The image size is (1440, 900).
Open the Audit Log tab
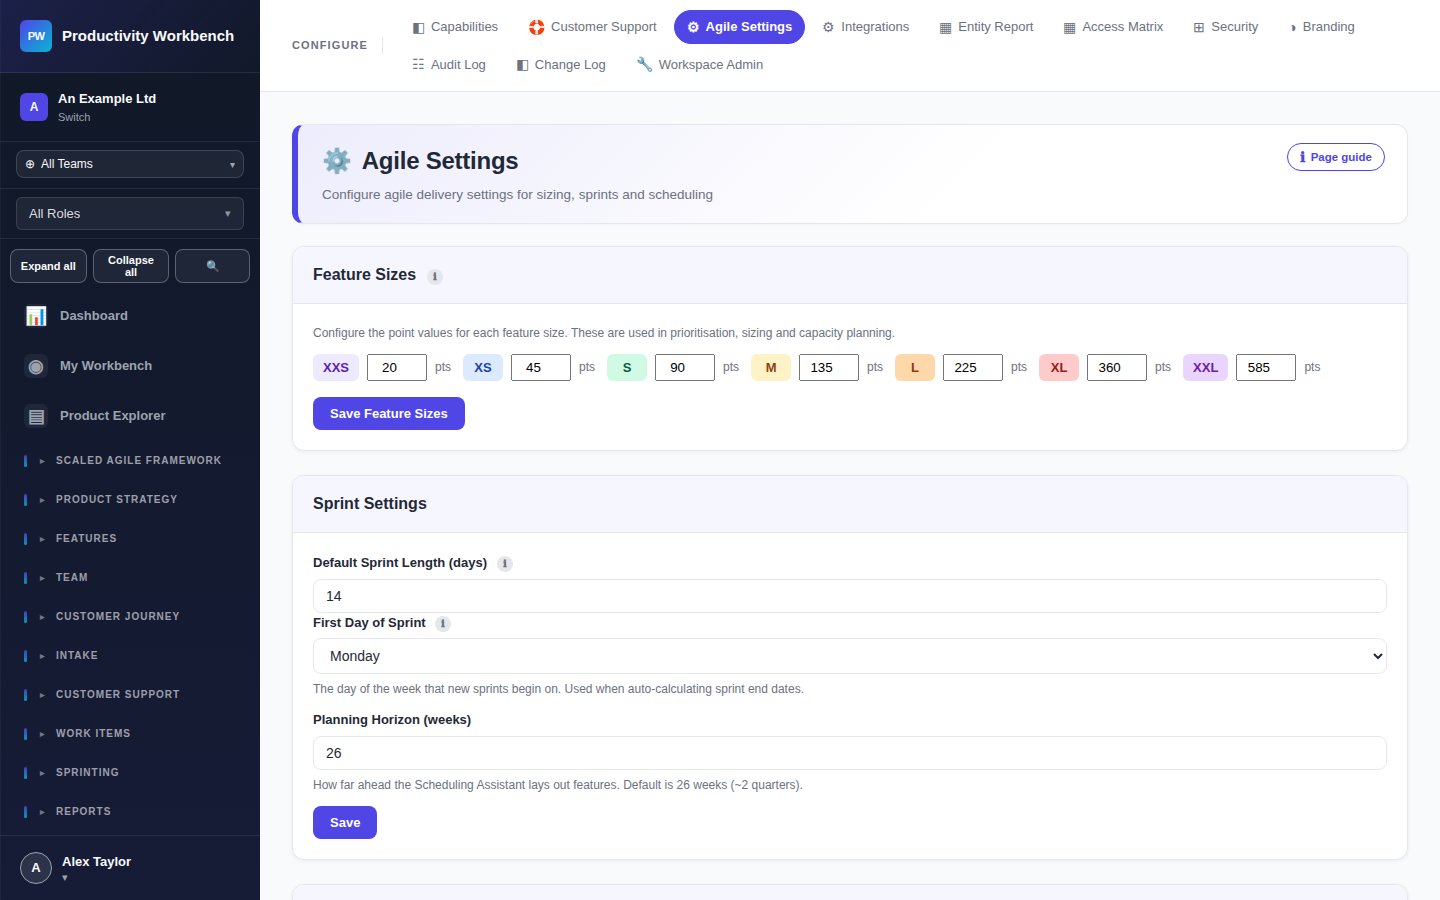click(x=449, y=65)
